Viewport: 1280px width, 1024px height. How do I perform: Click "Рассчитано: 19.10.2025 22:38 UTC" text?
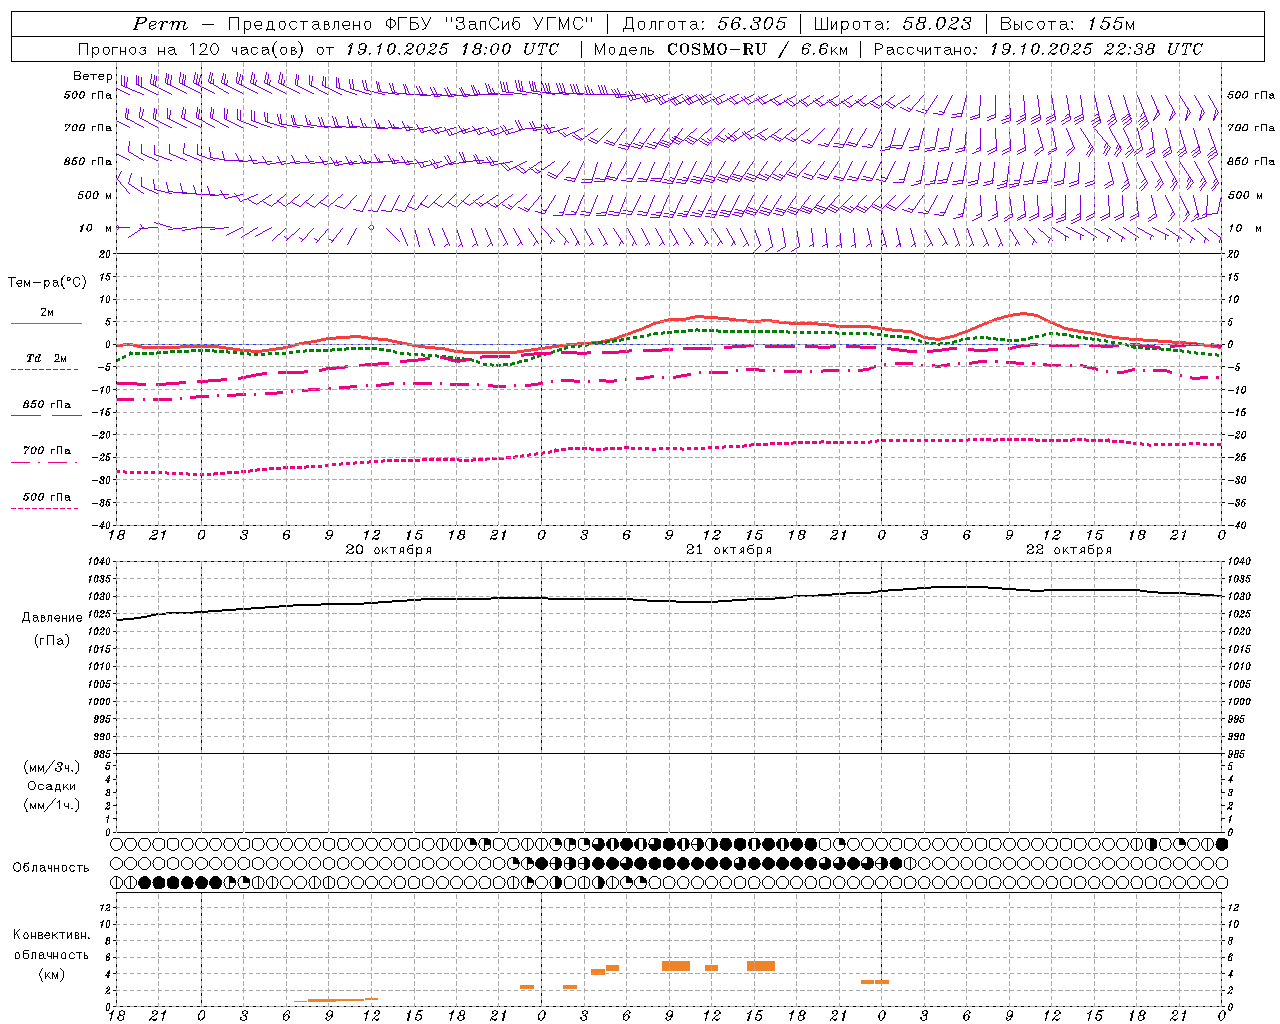(1038, 49)
